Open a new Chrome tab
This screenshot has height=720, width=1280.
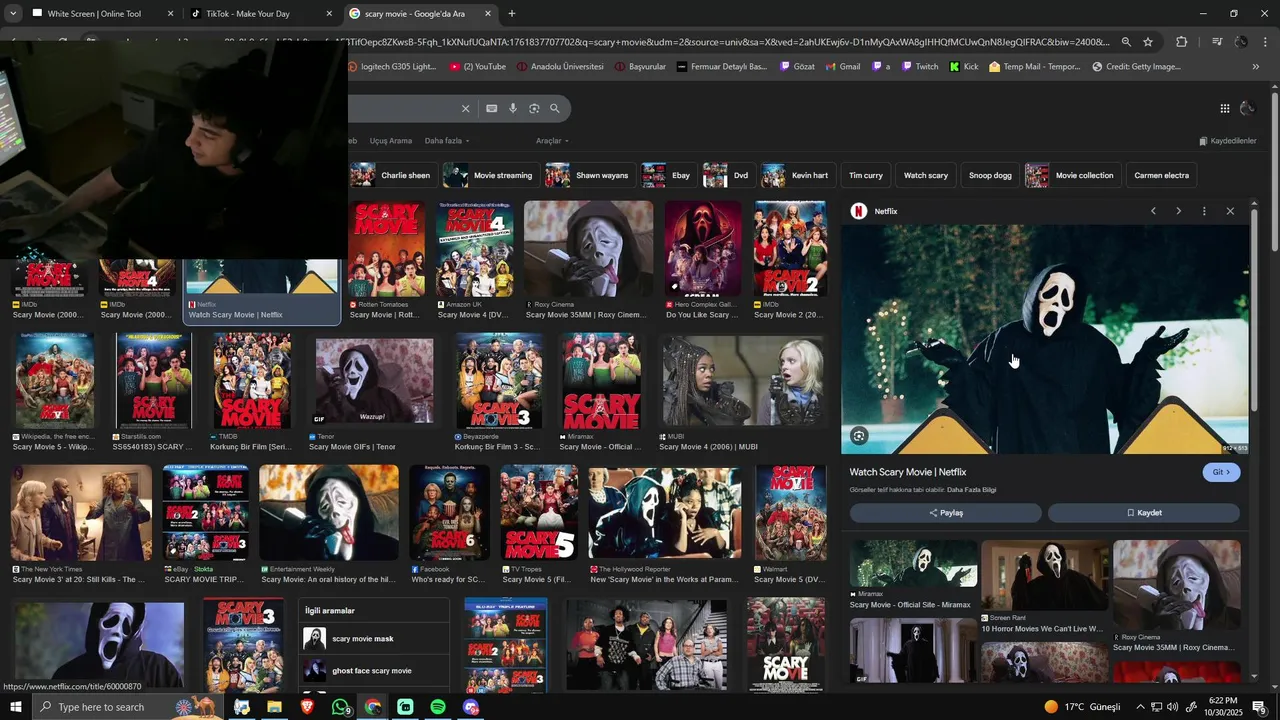pyautogui.click(x=512, y=14)
